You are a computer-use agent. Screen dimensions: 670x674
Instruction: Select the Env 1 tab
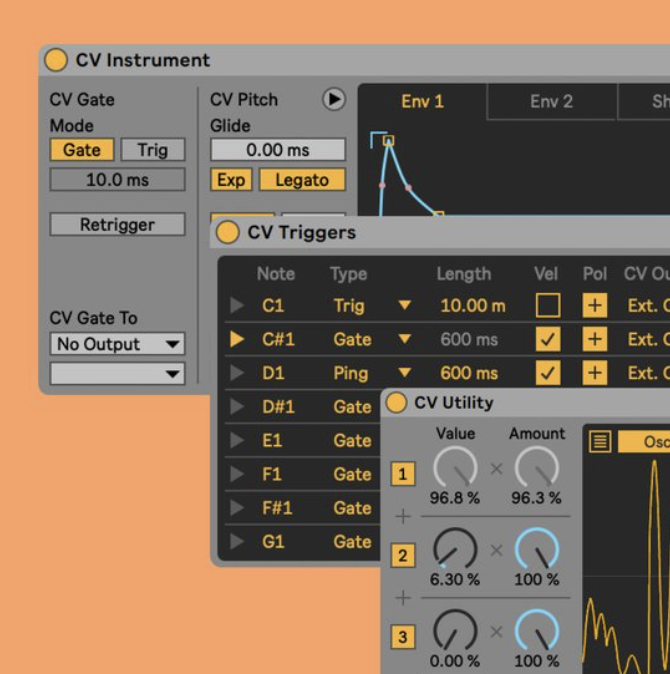[x=422, y=101]
